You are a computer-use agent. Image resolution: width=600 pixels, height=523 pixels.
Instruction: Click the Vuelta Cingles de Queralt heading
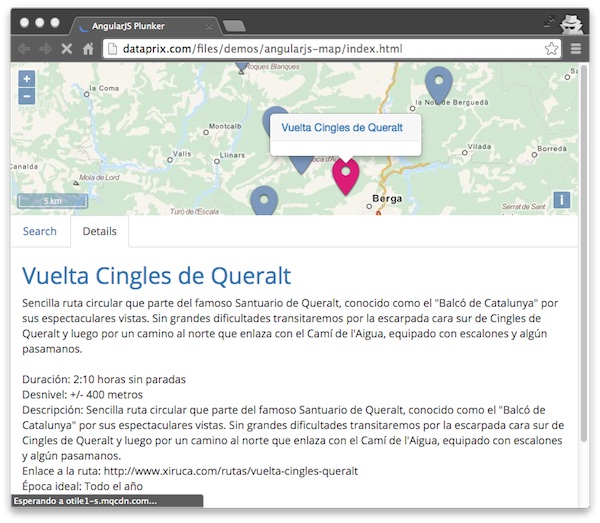click(x=157, y=275)
